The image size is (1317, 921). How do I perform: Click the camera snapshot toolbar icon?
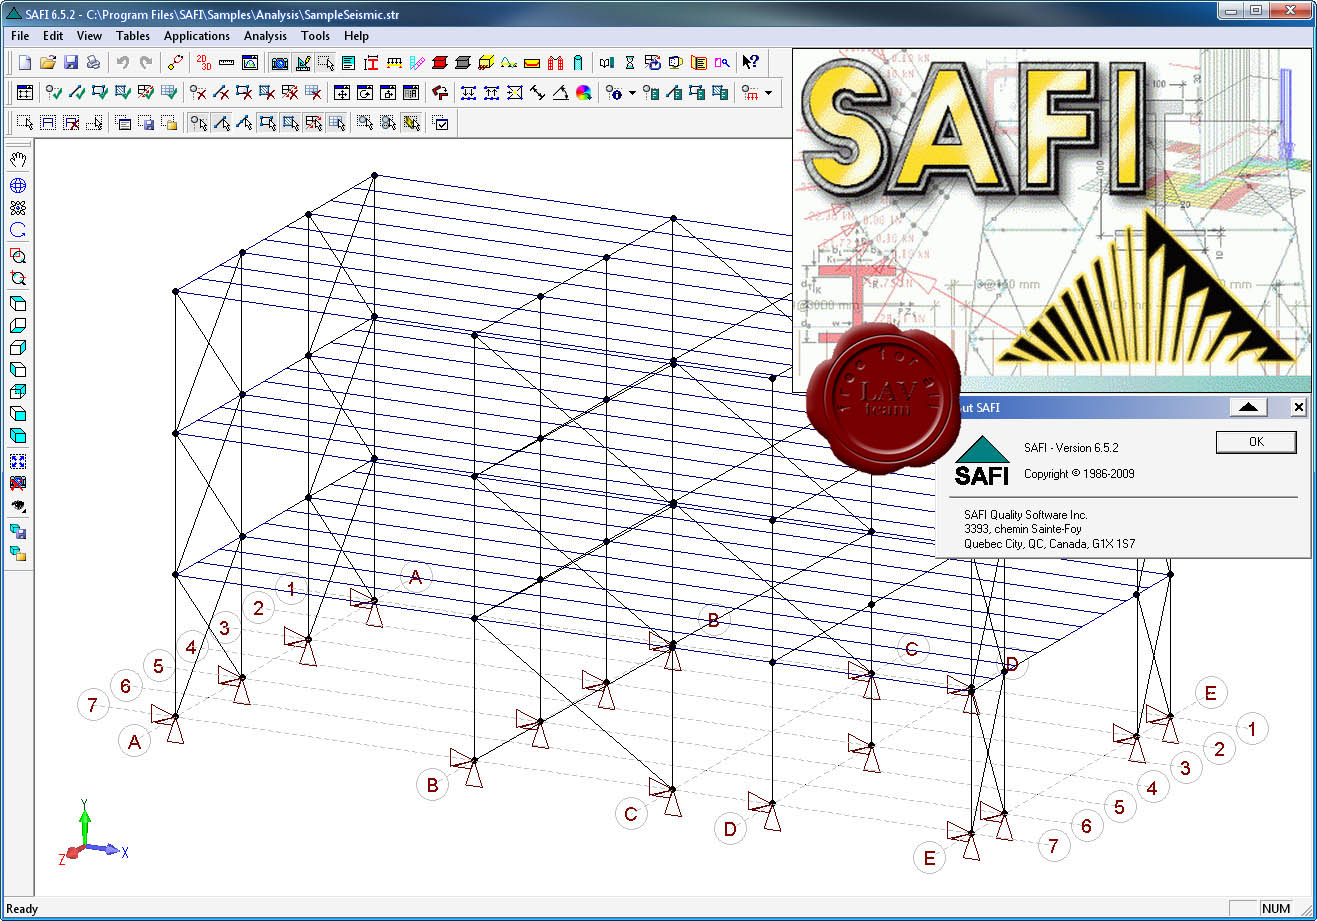pyautogui.click(x=279, y=62)
